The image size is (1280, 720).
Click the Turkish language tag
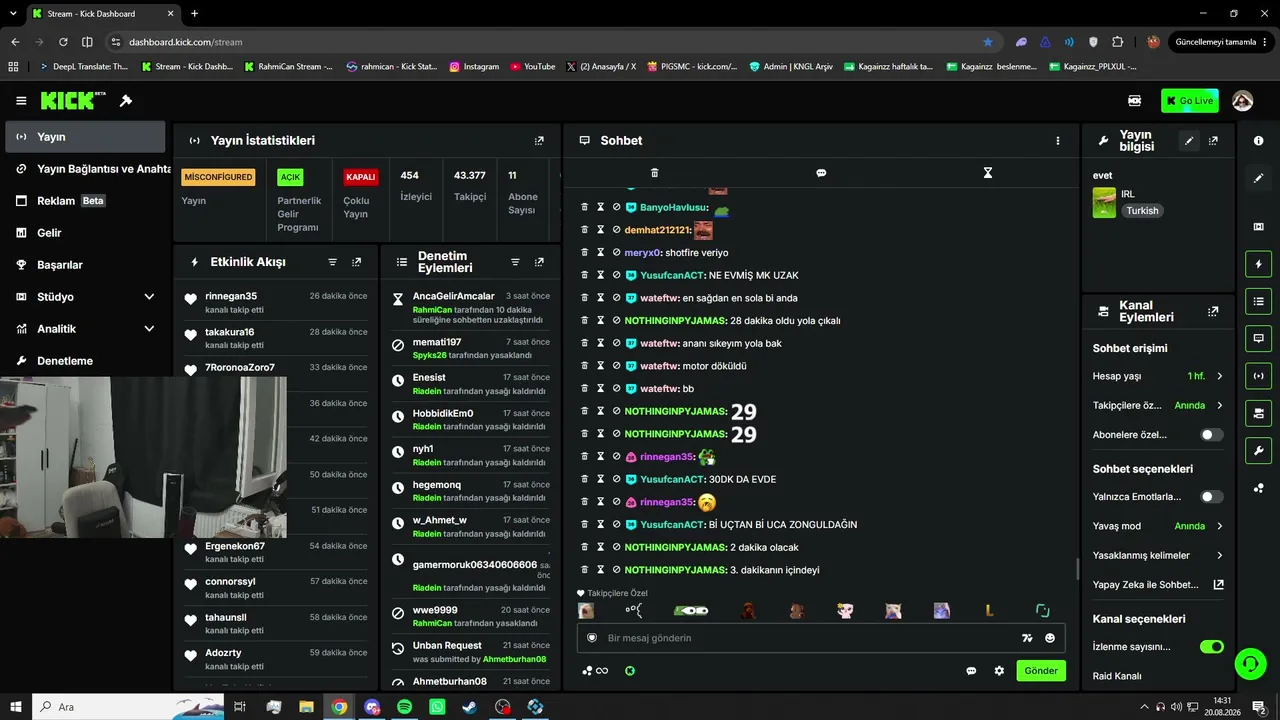click(1142, 211)
